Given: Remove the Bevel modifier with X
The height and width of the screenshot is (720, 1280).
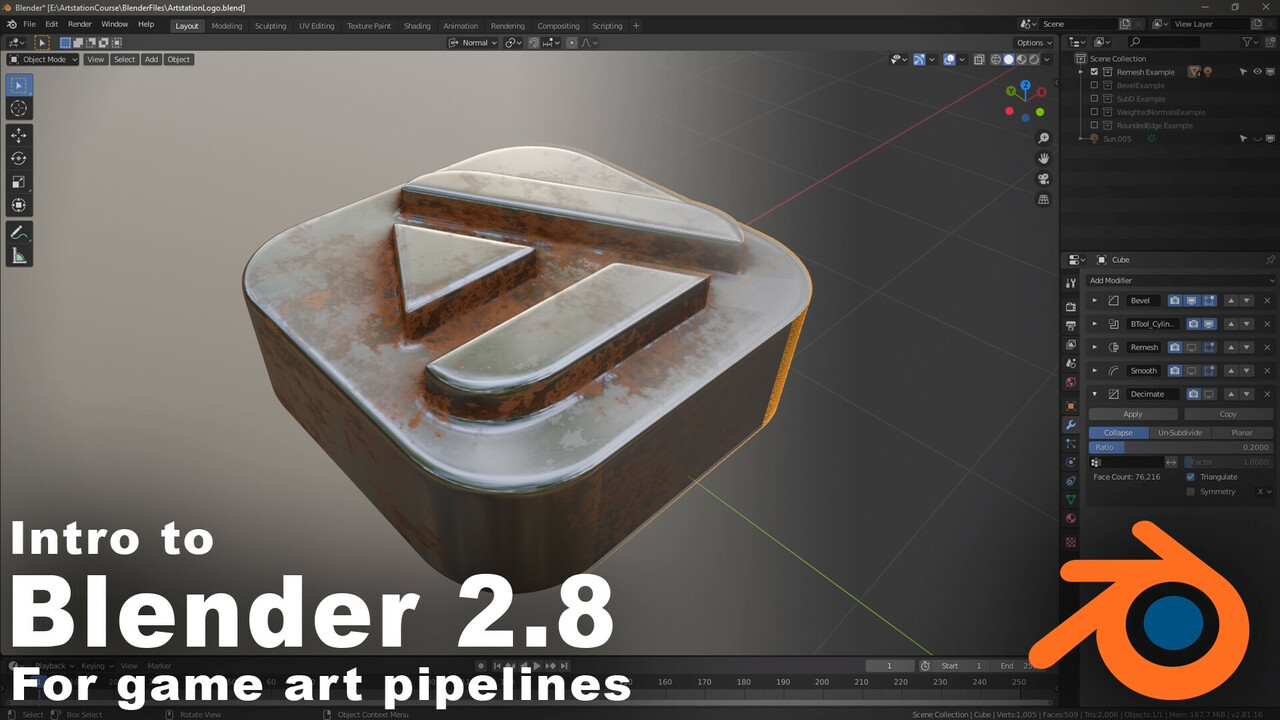Looking at the screenshot, I should (1267, 300).
